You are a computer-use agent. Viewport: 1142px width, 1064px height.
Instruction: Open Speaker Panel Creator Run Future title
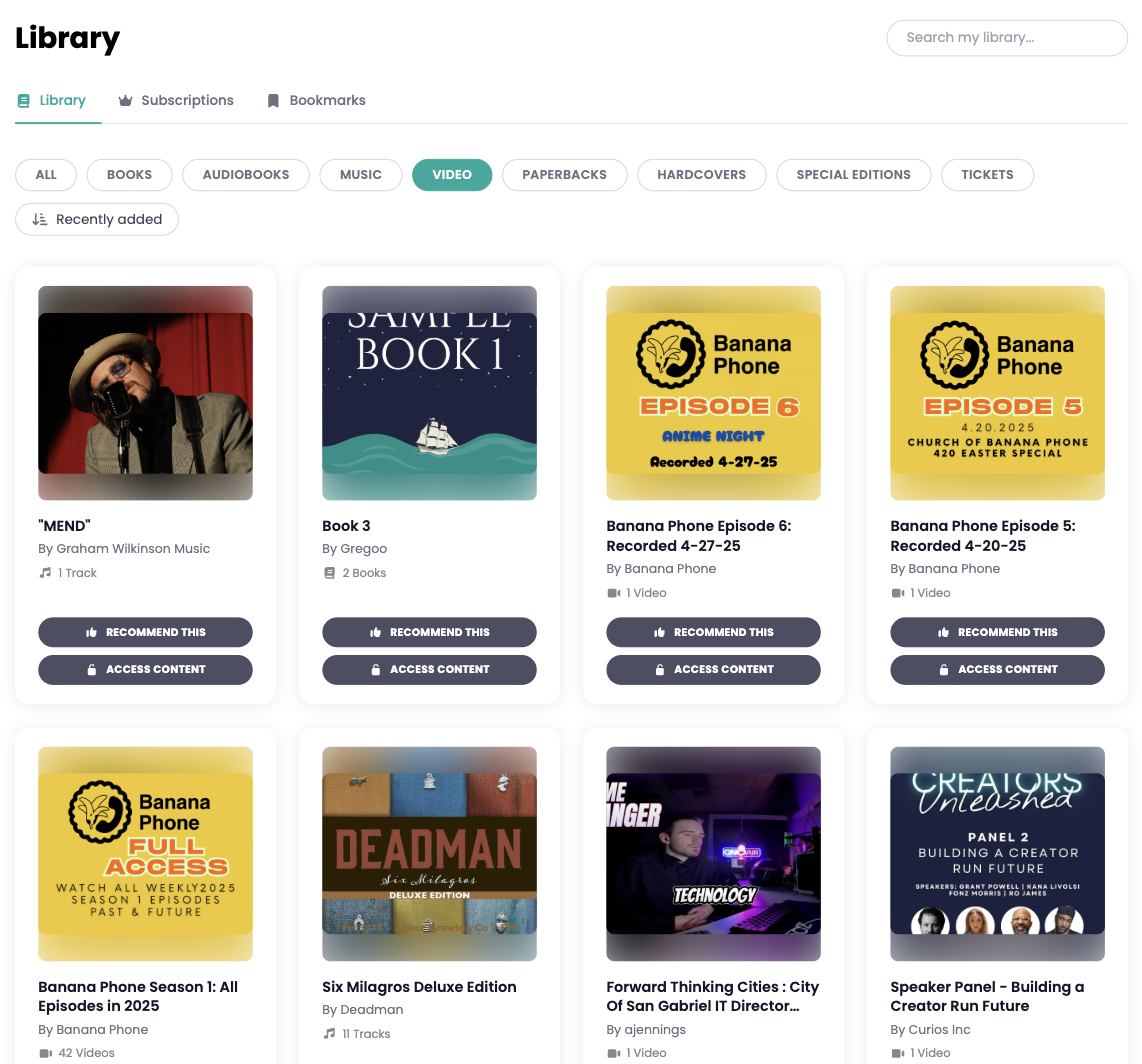988,996
